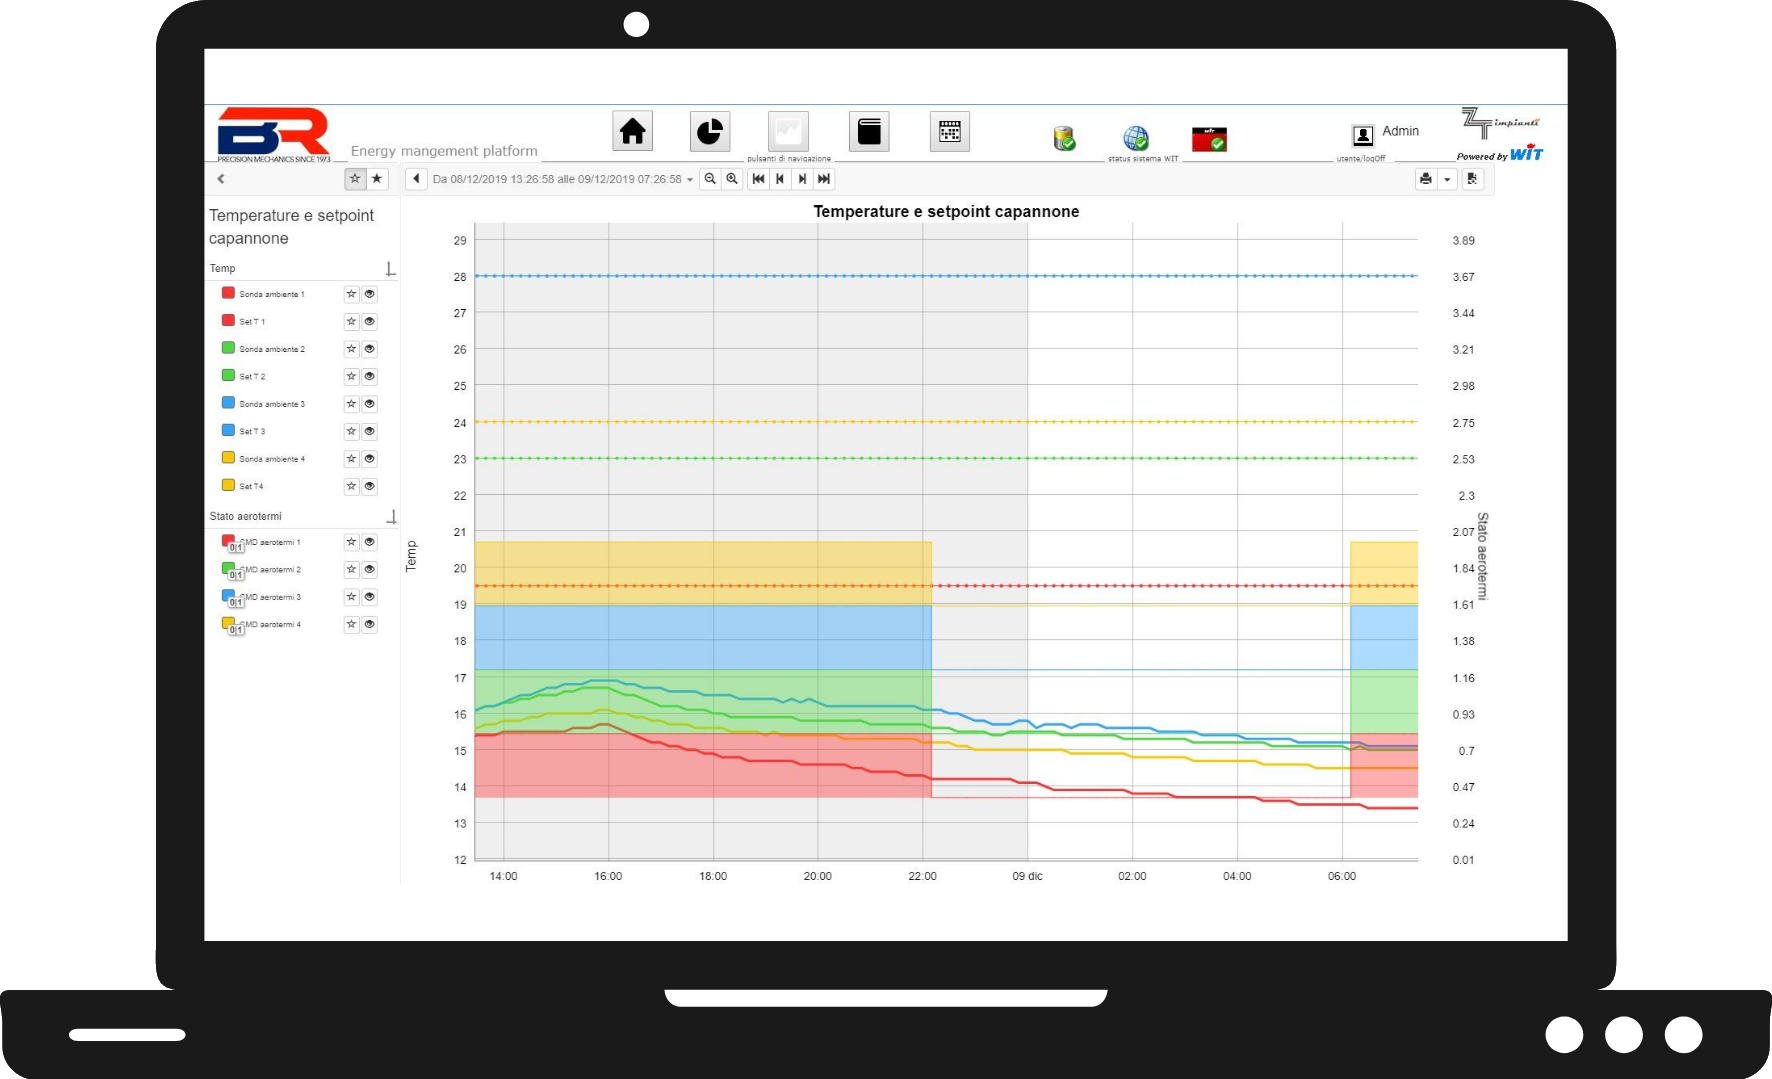Step forward one period

[x=802, y=179]
